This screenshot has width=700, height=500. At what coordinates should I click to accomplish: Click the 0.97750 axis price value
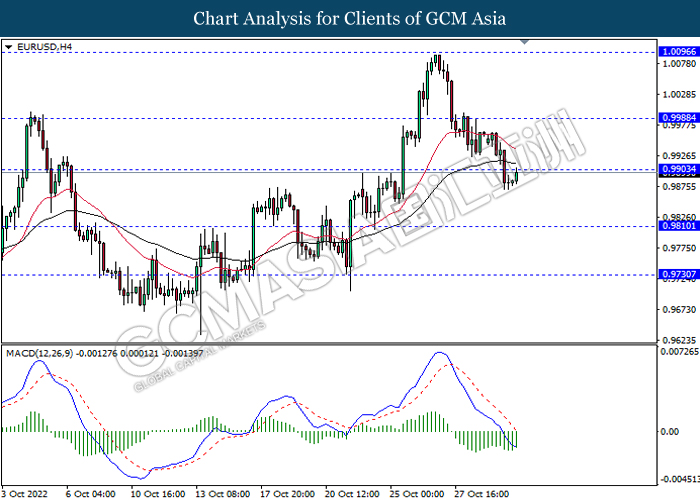[679, 248]
